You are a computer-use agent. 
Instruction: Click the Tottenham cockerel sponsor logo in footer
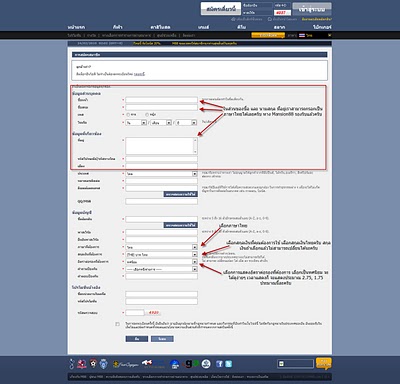[72, 364]
